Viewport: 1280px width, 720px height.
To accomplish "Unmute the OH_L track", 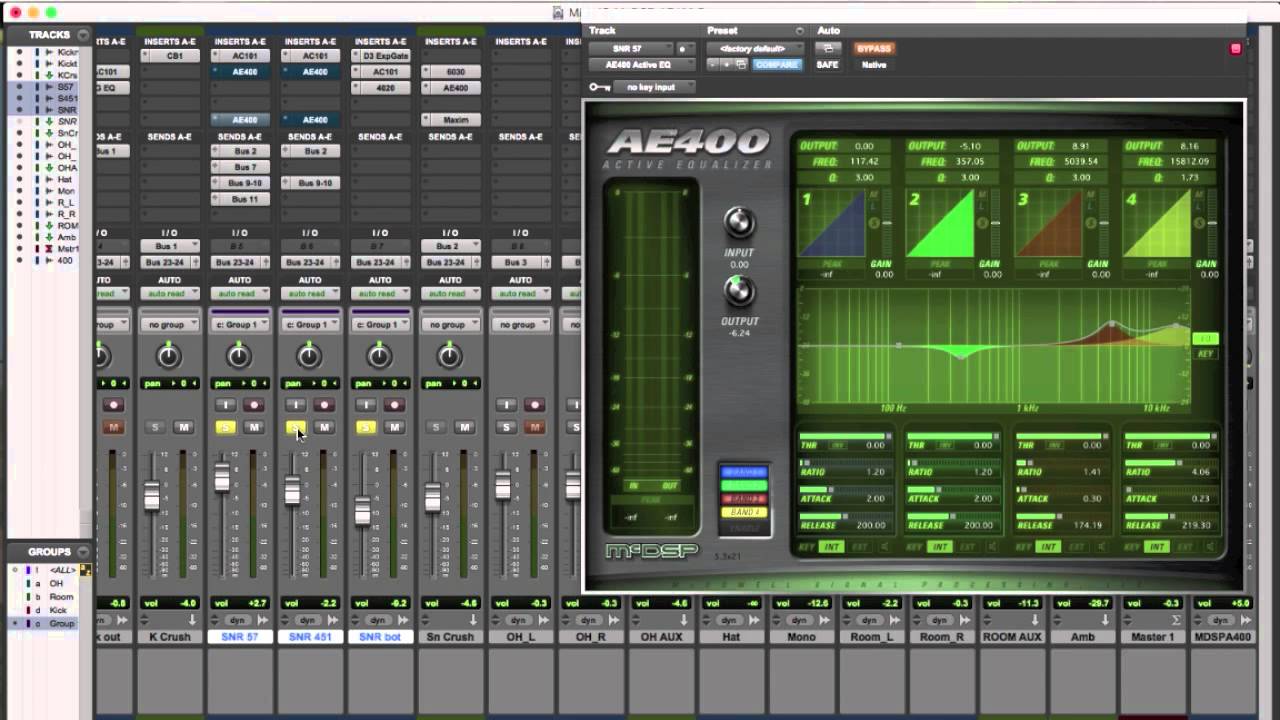I will 533,427.
